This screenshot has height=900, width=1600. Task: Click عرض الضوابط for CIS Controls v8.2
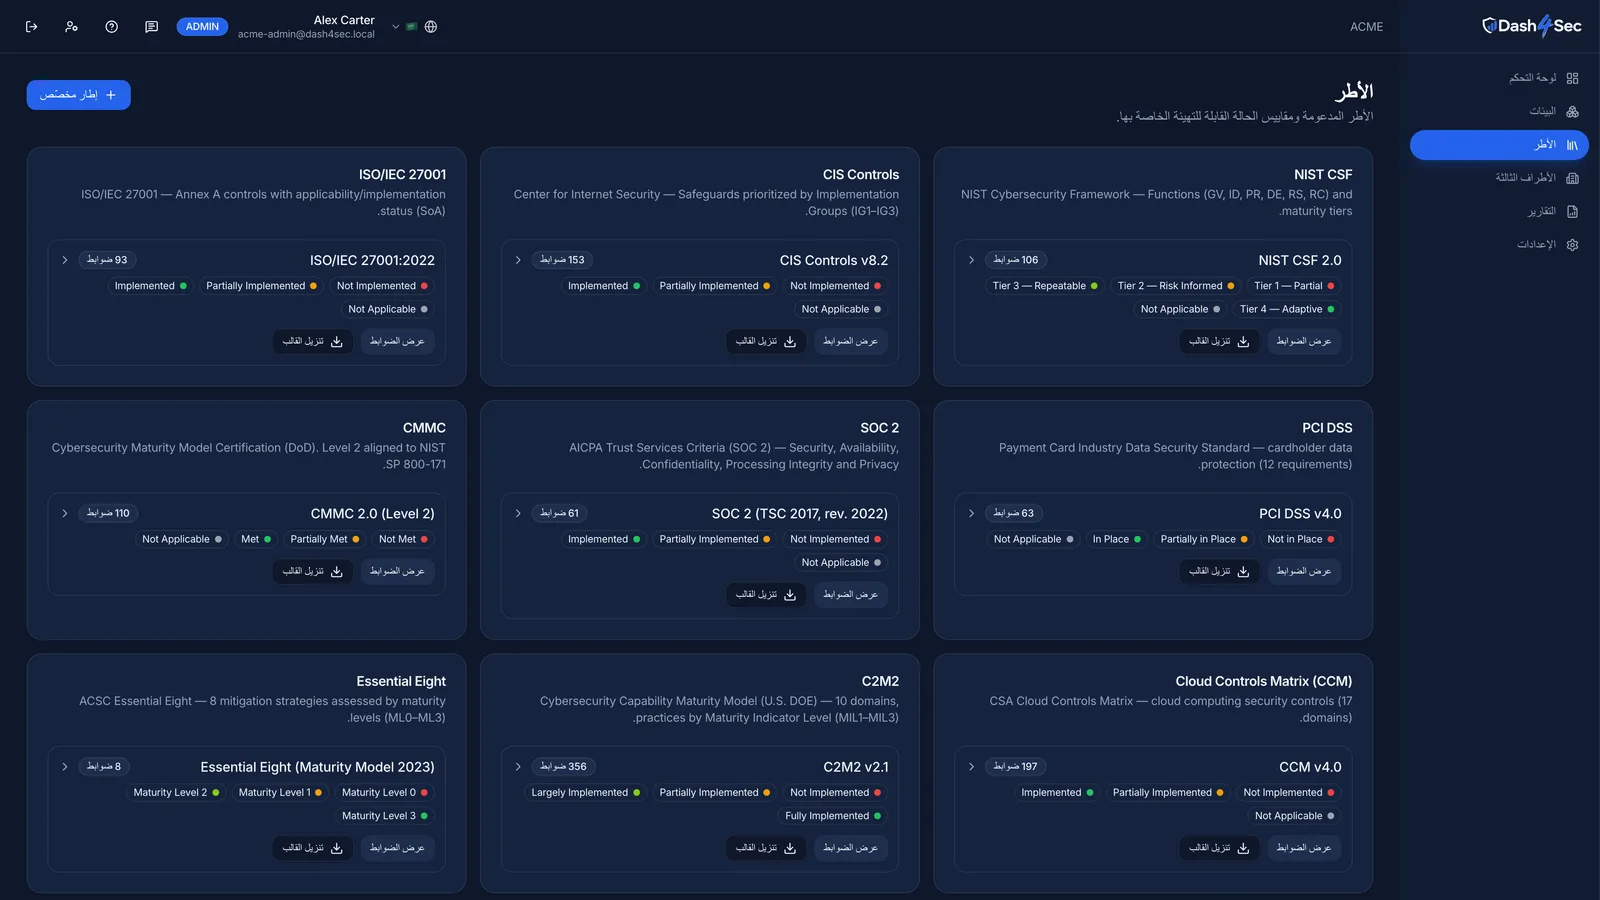[x=850, y=341]
